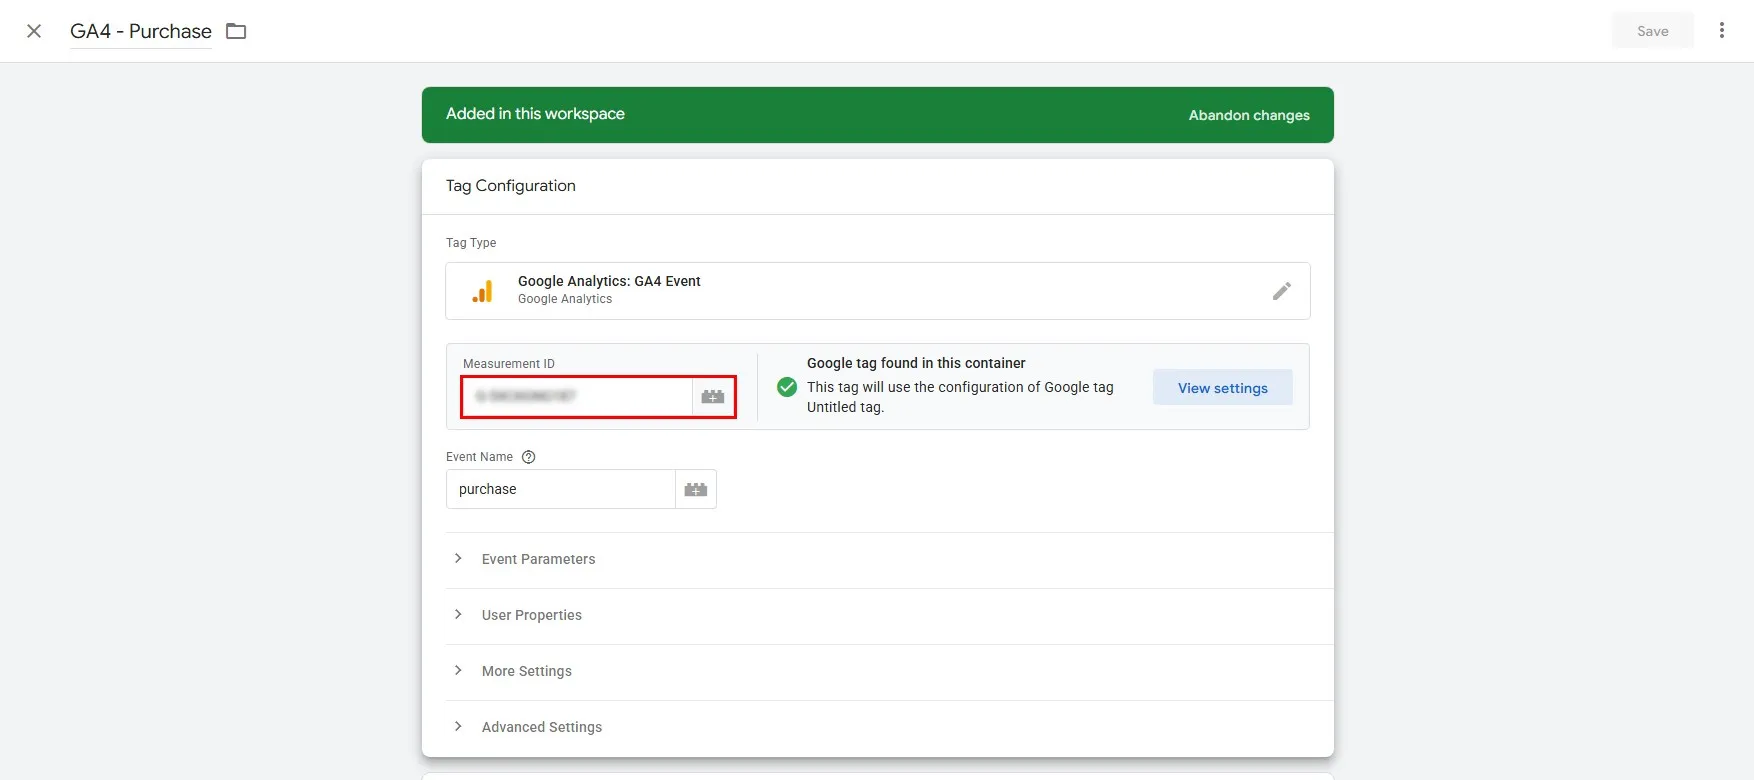Click the folder icon next to the tag name
1754x780 pixels.
[x=236, y=31]
